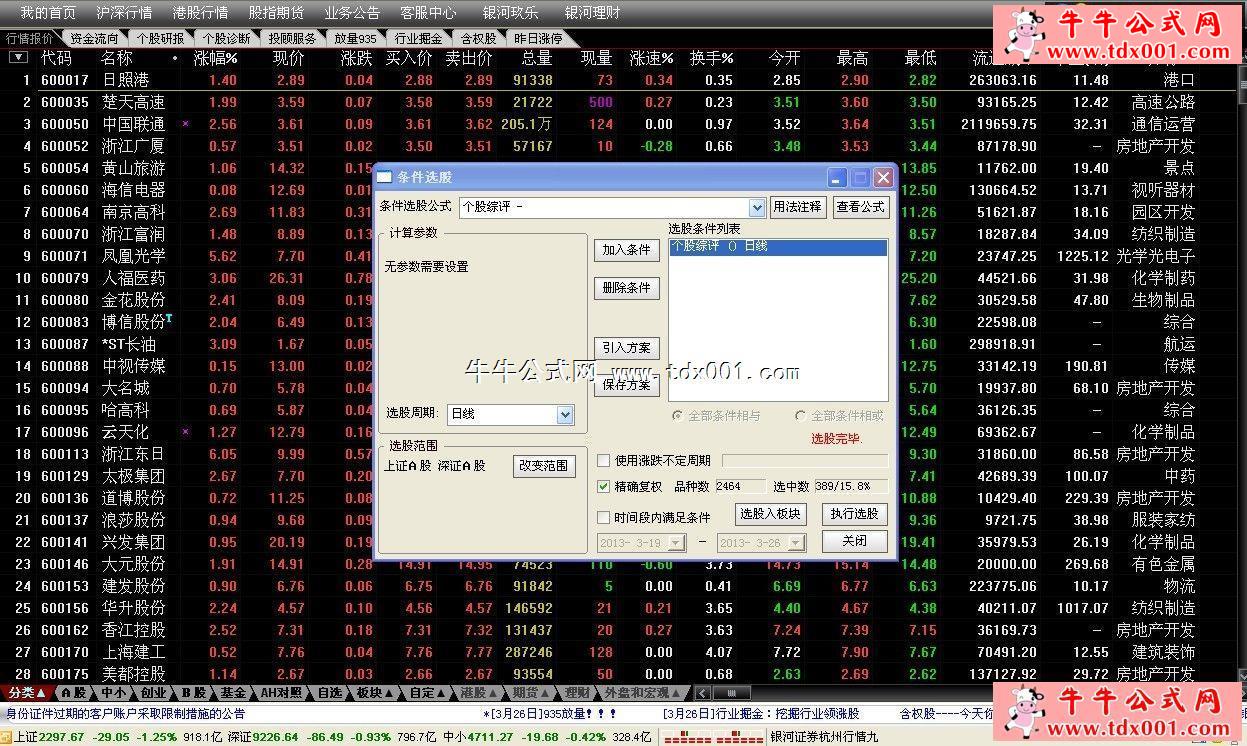
Task: Switch to the 行业掘金 tab
Action: pos(419,39)
